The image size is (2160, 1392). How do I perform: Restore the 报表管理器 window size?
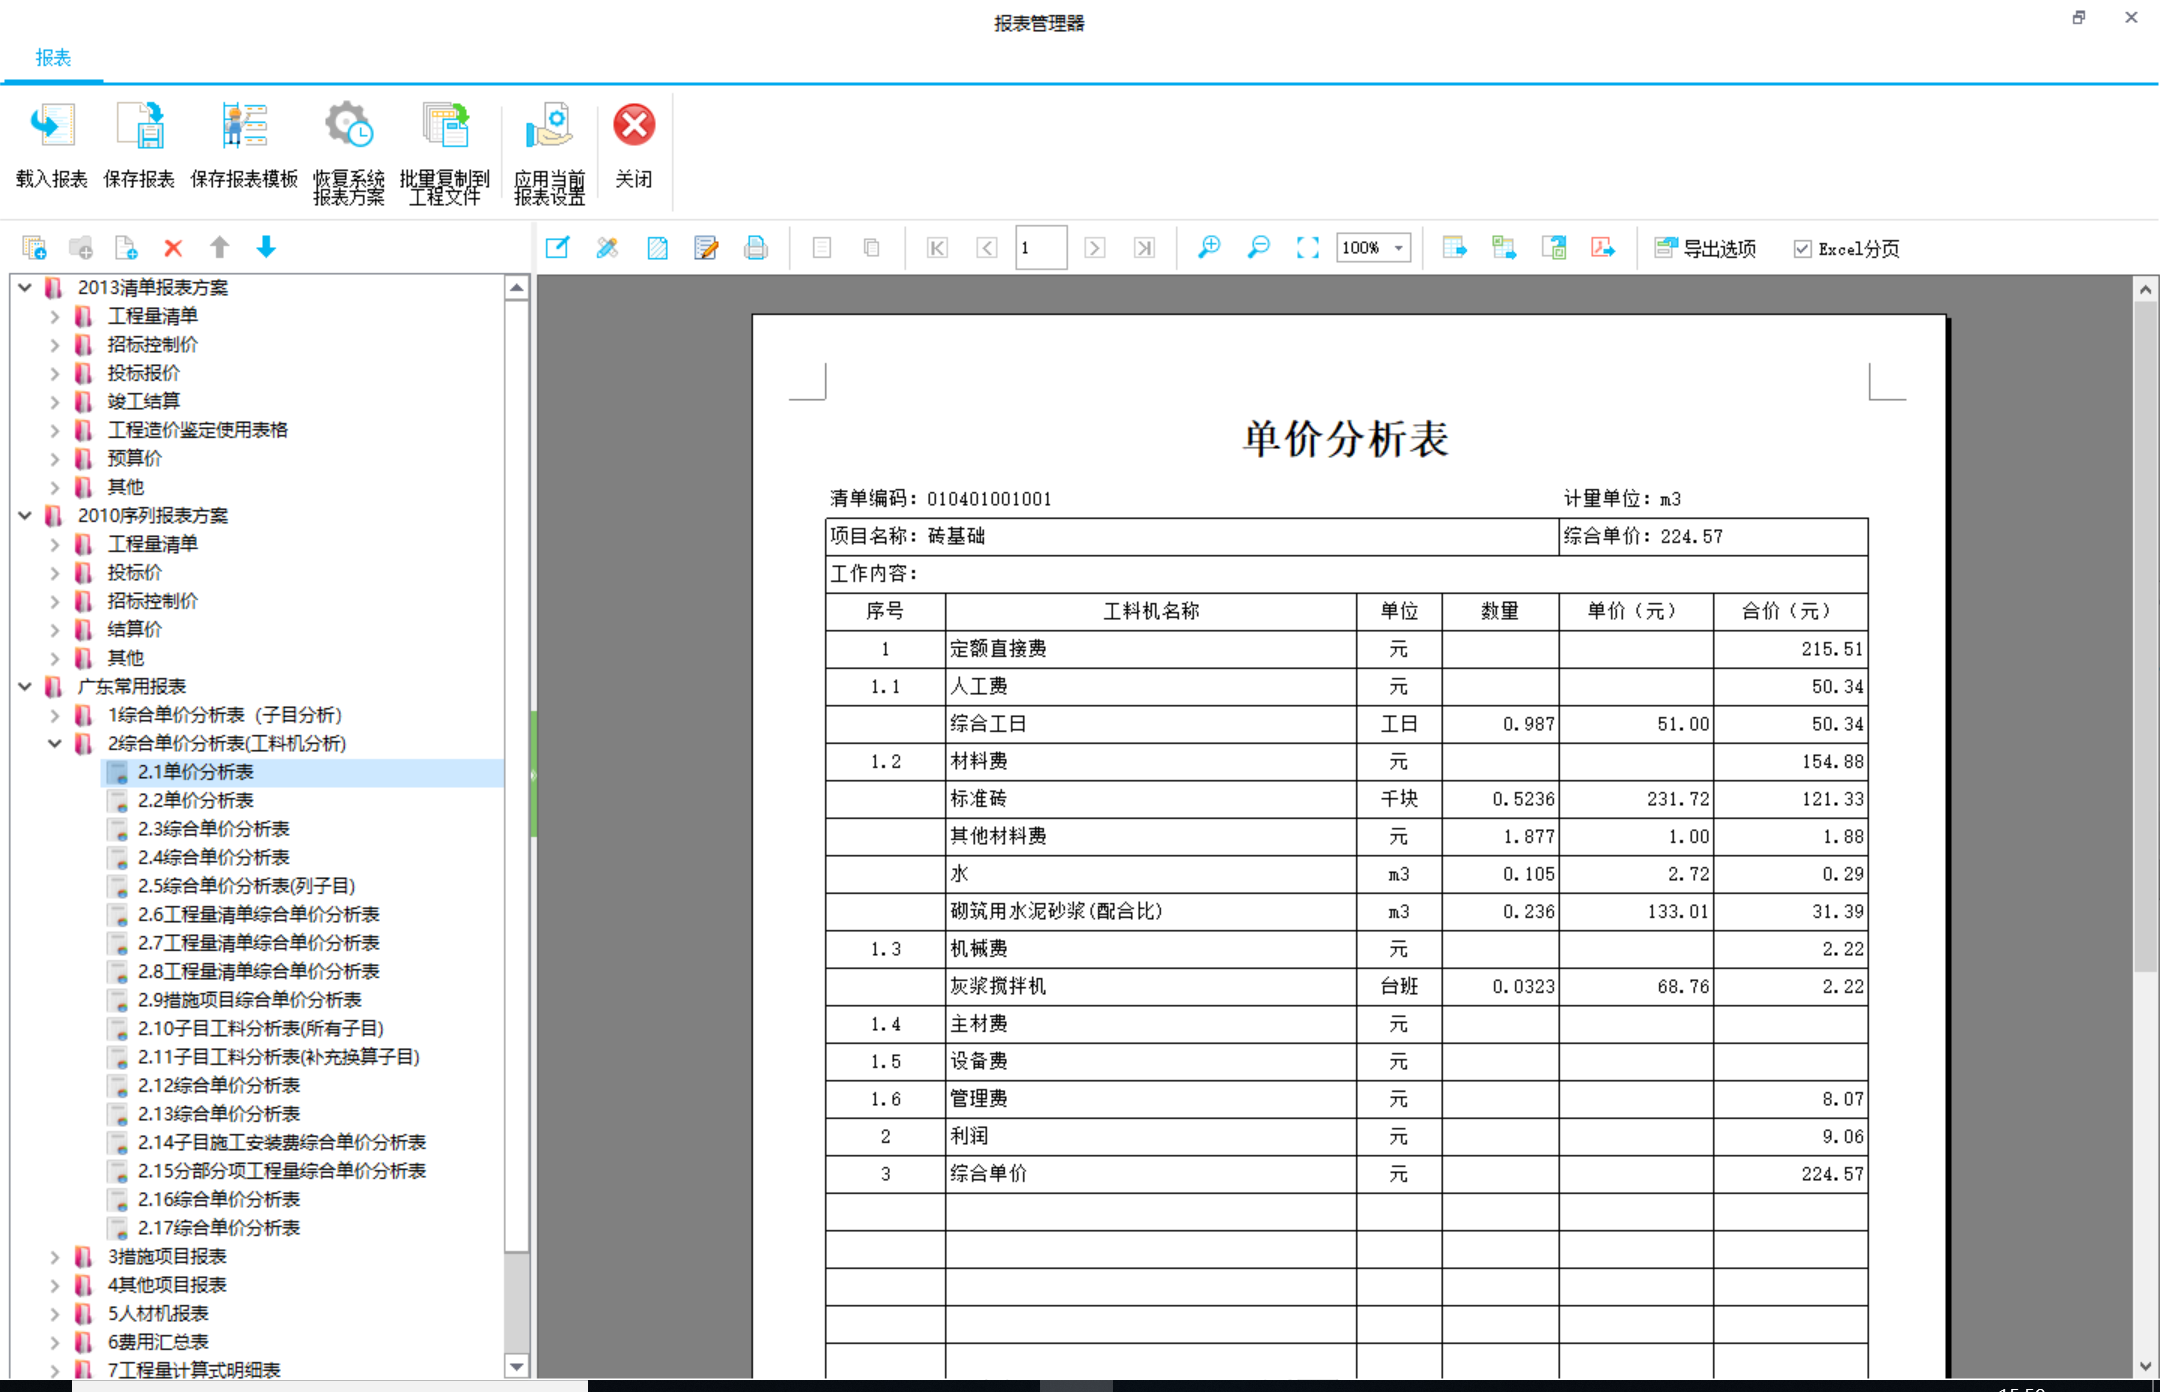click(x=2079, y=17)
